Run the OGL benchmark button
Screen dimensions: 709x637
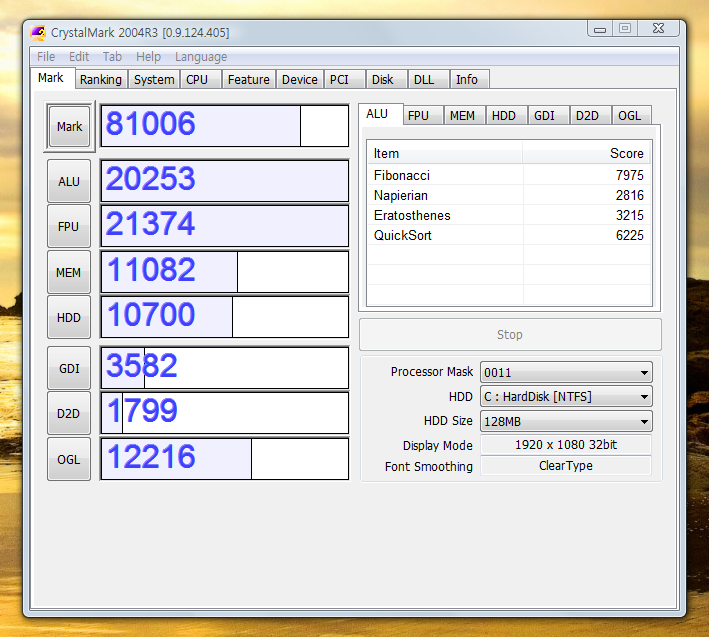pos(69,459)
